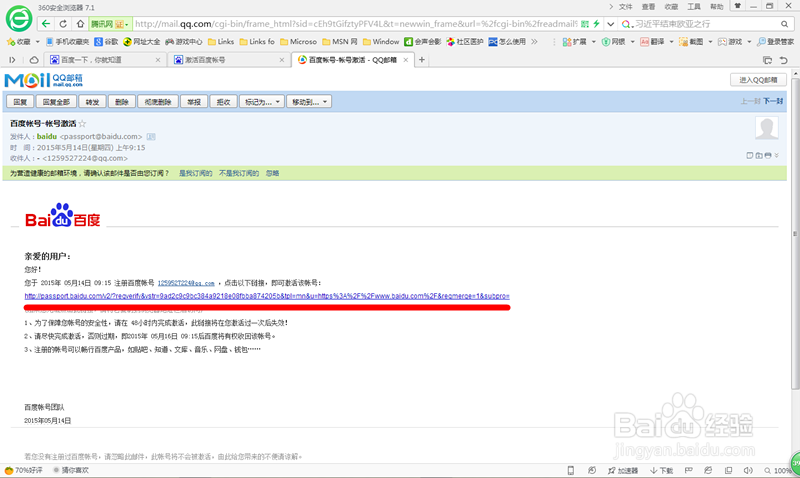The height and width of the screenshot is (478, 800).
Task: Open the 标记为... dropdown
Action: [262, 102]
